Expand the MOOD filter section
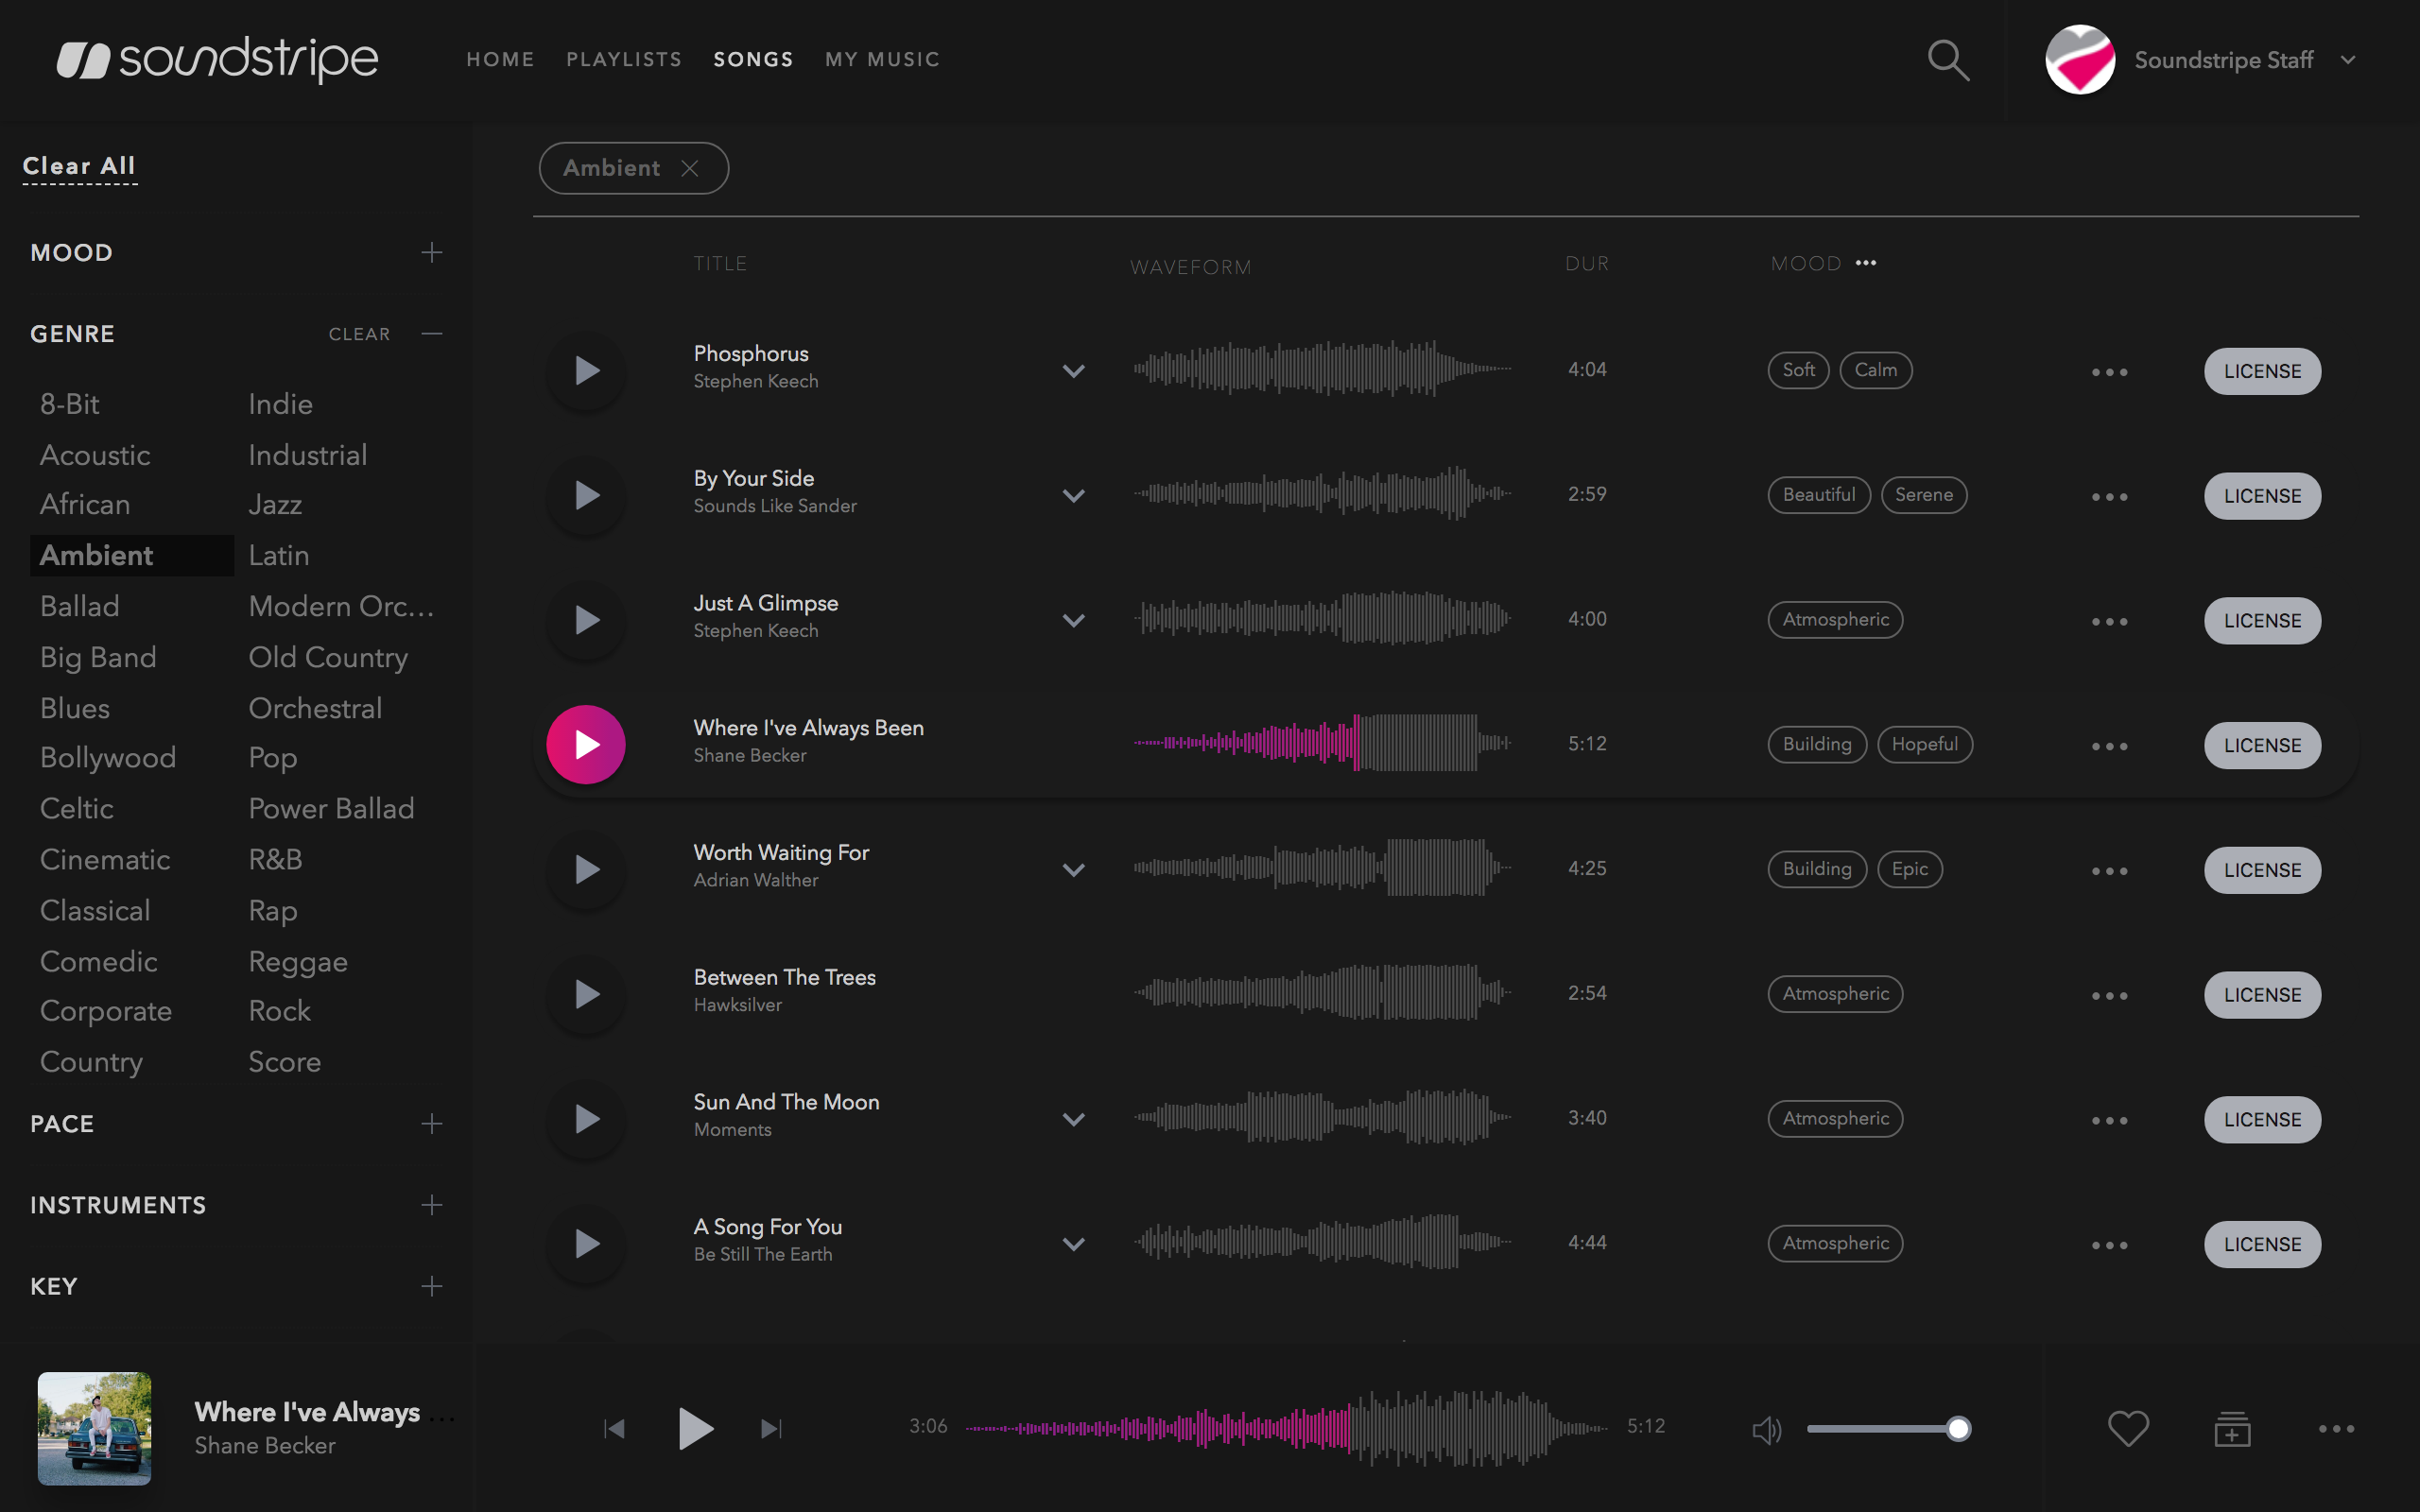This screenshot has width=2420, height=1512. point(431,252)
